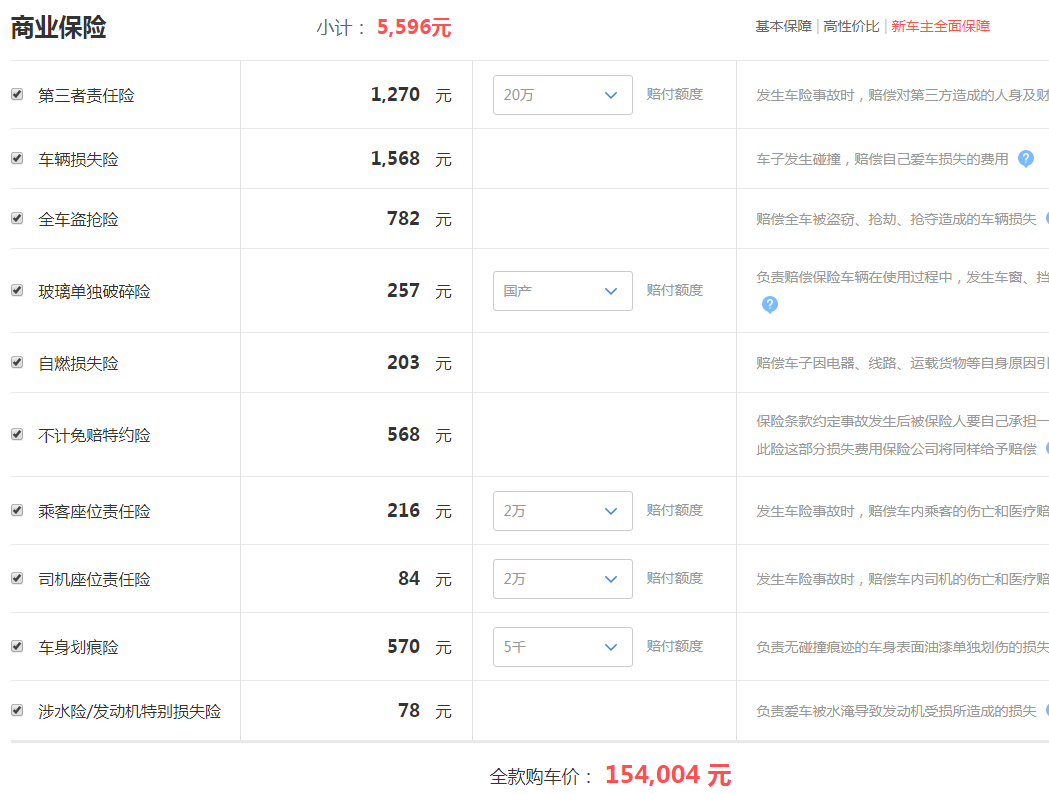Toggle the 全车盗抢险 checkbox
Viewport: 1049px width, 794px height.
coord(17,219)
